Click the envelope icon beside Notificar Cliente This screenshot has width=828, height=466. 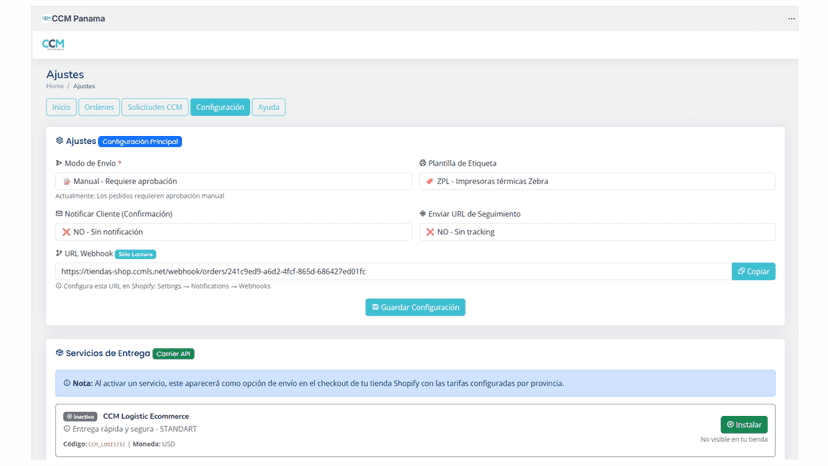[59, 213]
